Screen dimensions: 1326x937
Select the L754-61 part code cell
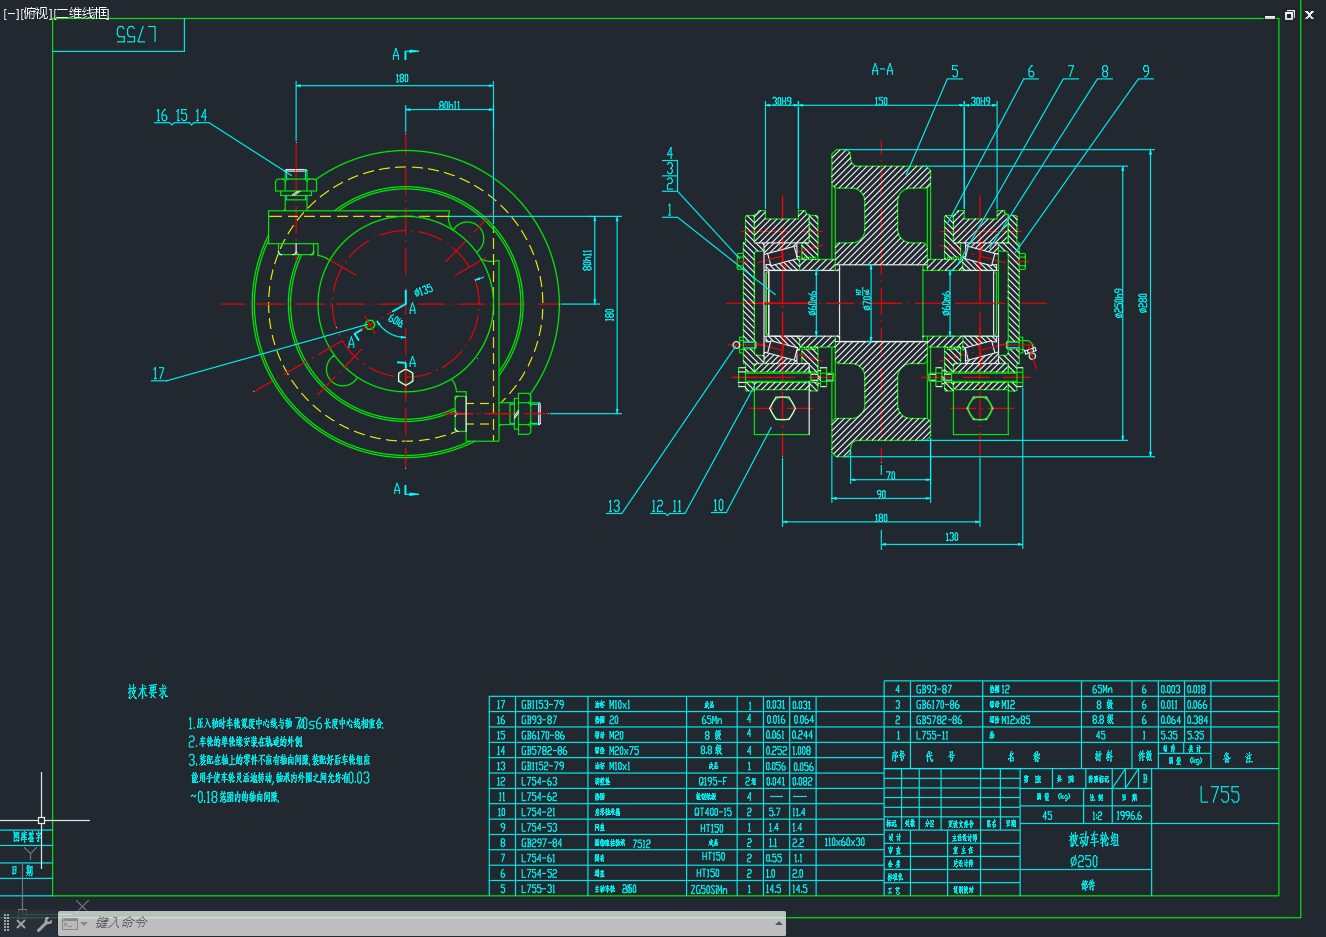538,858
